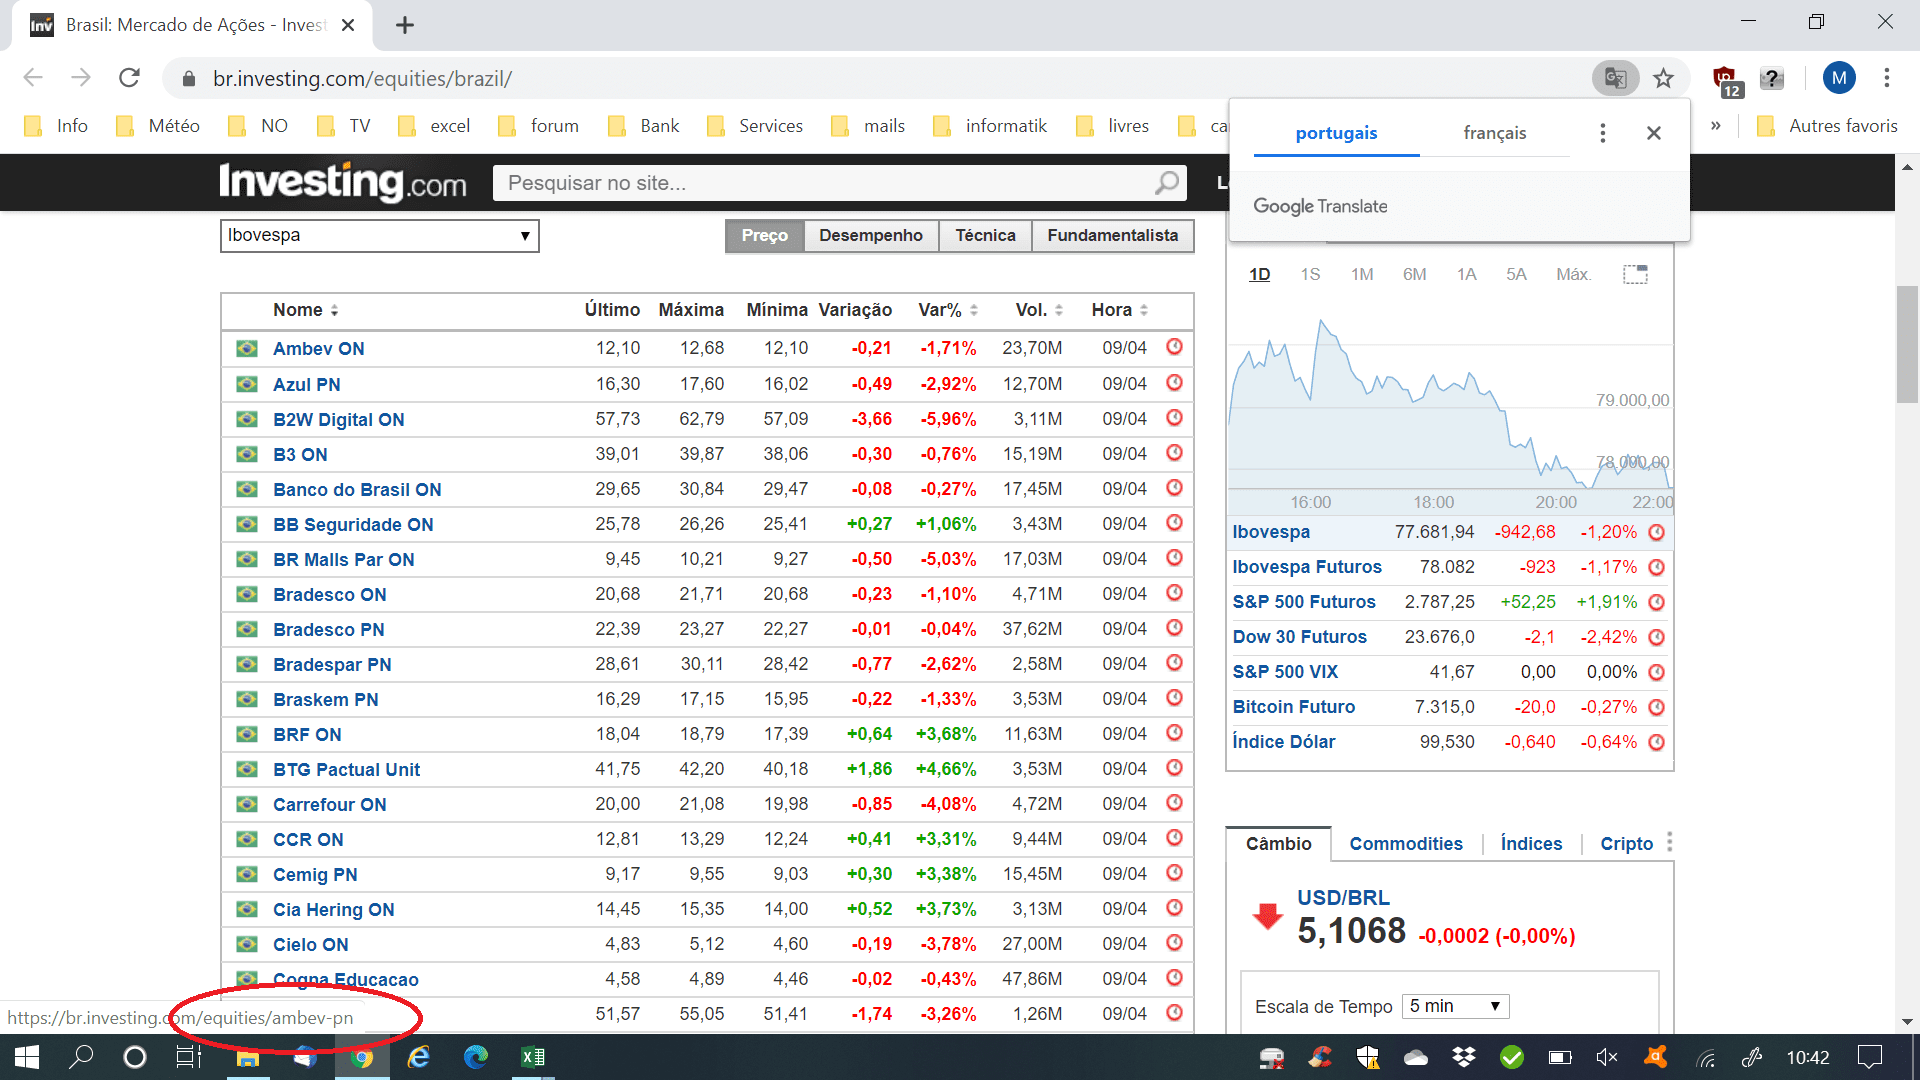This screenshot has width=1920, height=1080.
Task: Expand the Escala de Tempo 5 min dropdown
Action: 1455,1006
